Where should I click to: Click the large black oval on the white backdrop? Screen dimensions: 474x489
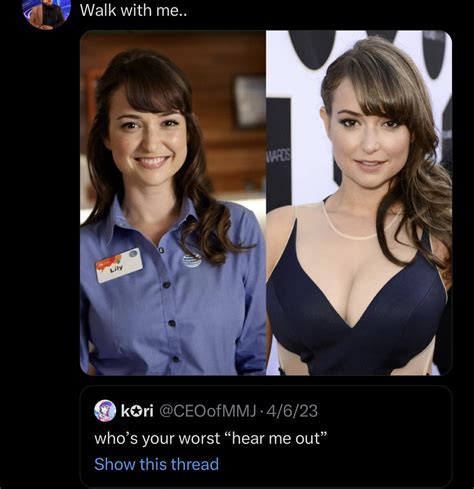[x=312, y=49]
